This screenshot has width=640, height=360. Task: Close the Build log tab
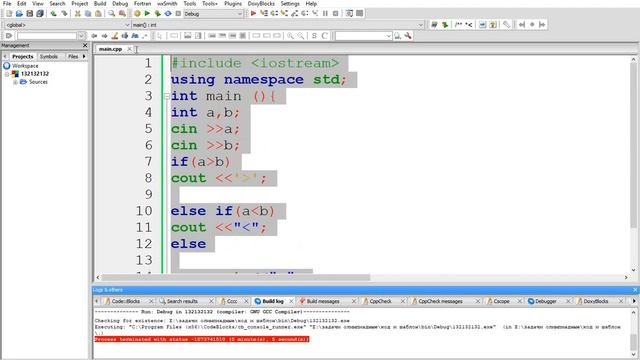pos(291,301)
